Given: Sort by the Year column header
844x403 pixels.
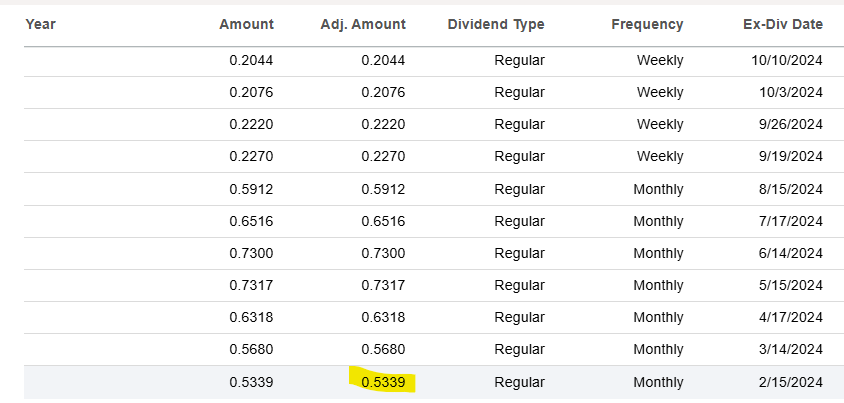Looking at the screenshot, I should [40, 24].
